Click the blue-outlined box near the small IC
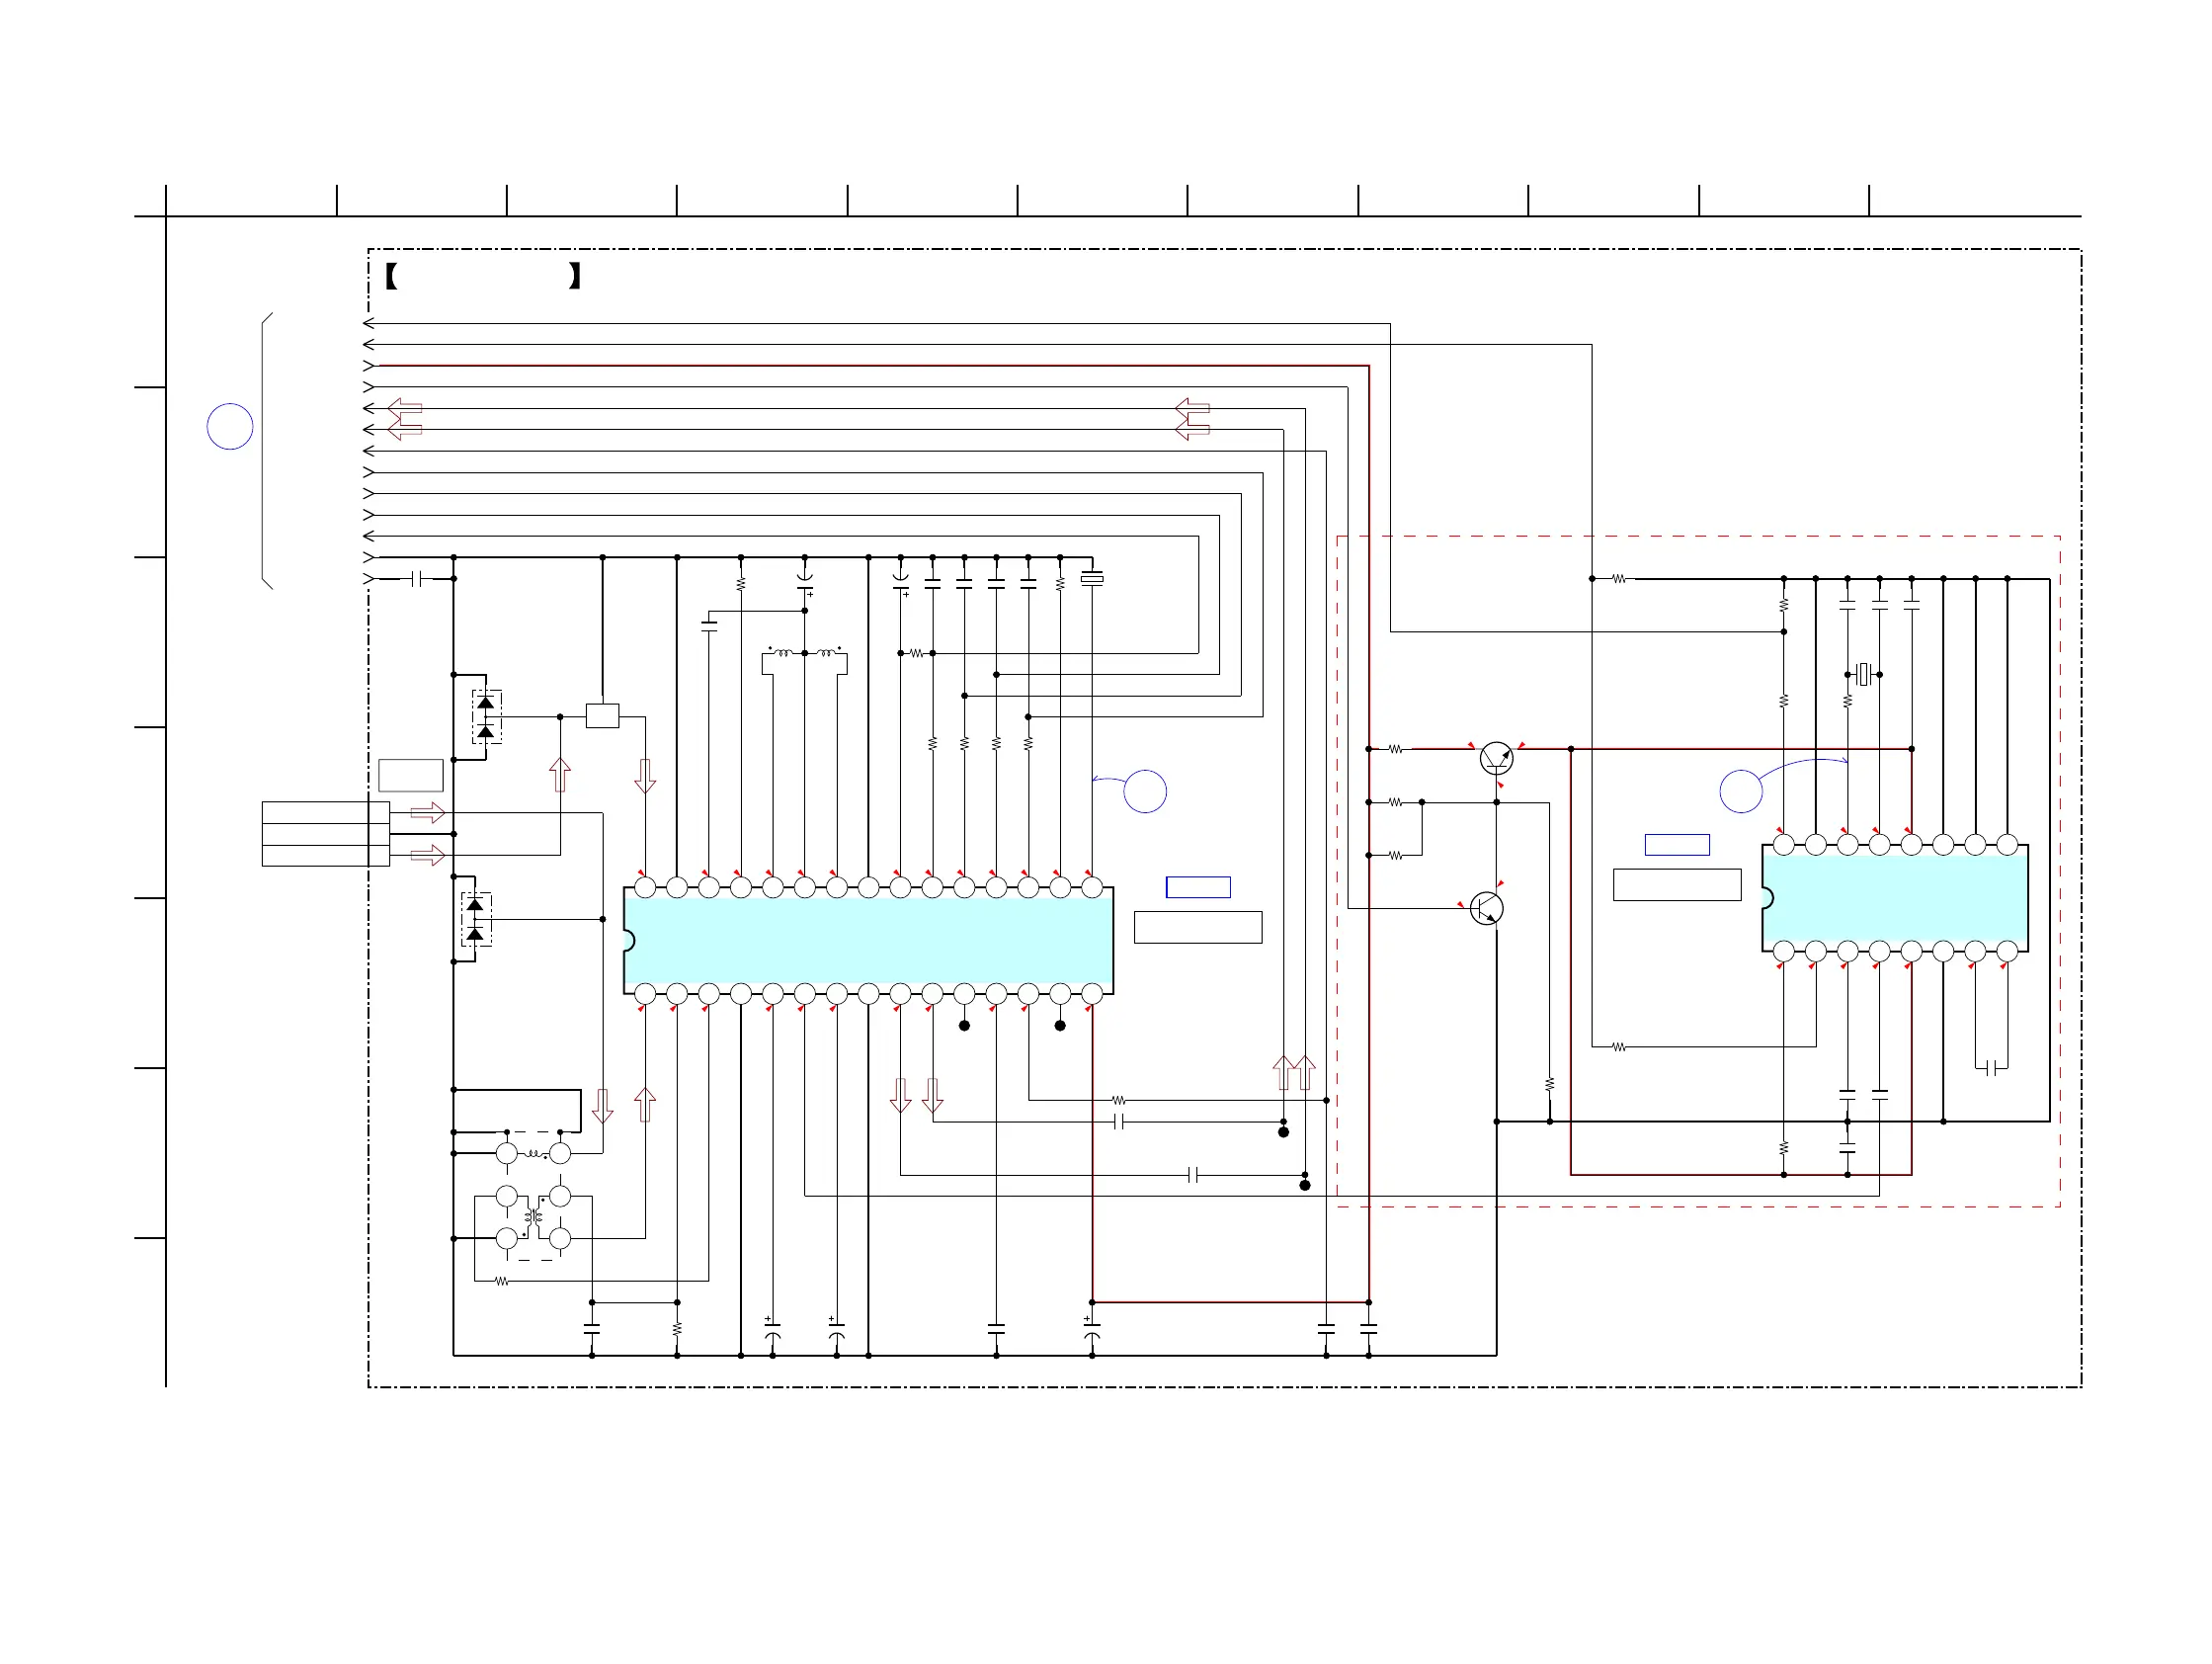Screen dimensions: 2212x1664 coord(1677,844)
